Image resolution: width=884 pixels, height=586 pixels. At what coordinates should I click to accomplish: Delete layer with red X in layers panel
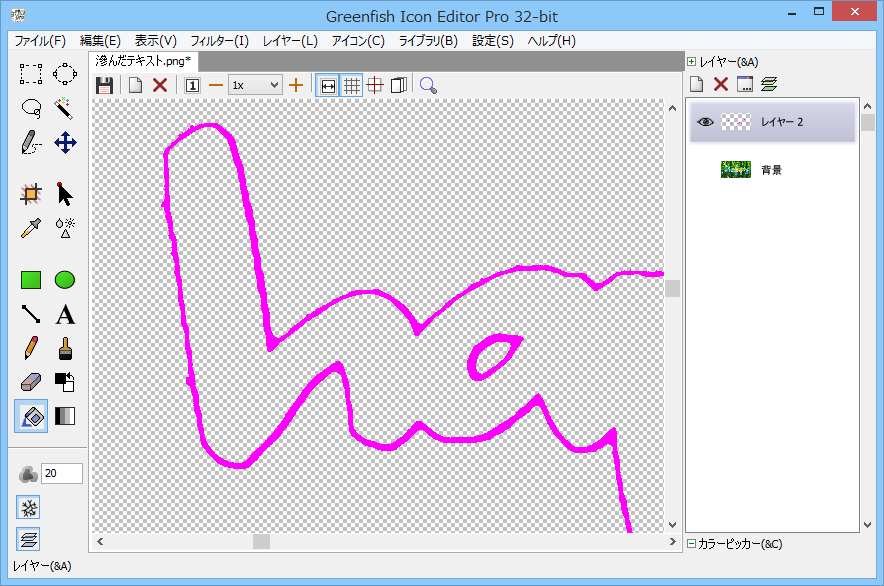click(720, 84)
